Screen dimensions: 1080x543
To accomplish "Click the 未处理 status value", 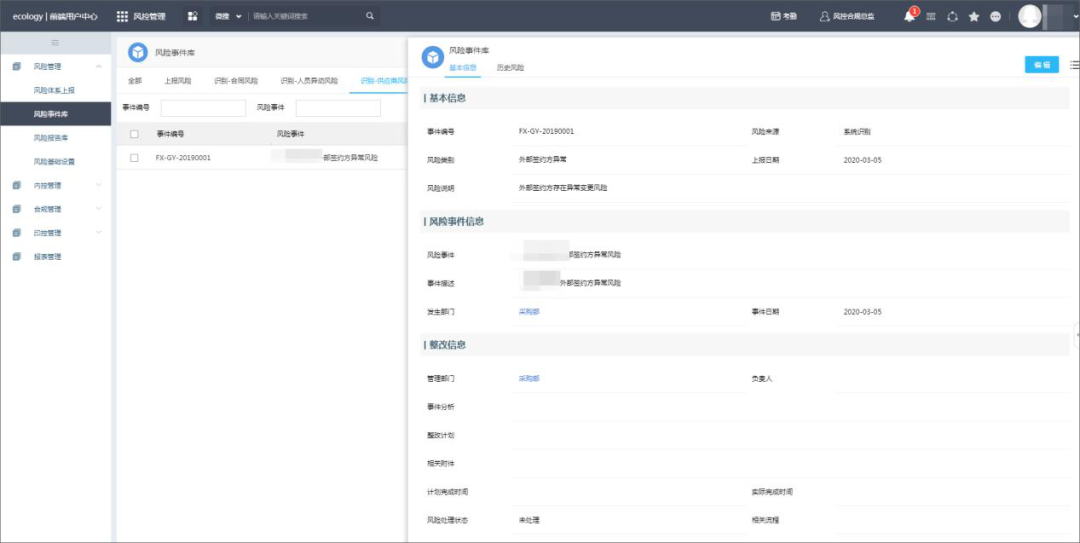I will (529, 520).
